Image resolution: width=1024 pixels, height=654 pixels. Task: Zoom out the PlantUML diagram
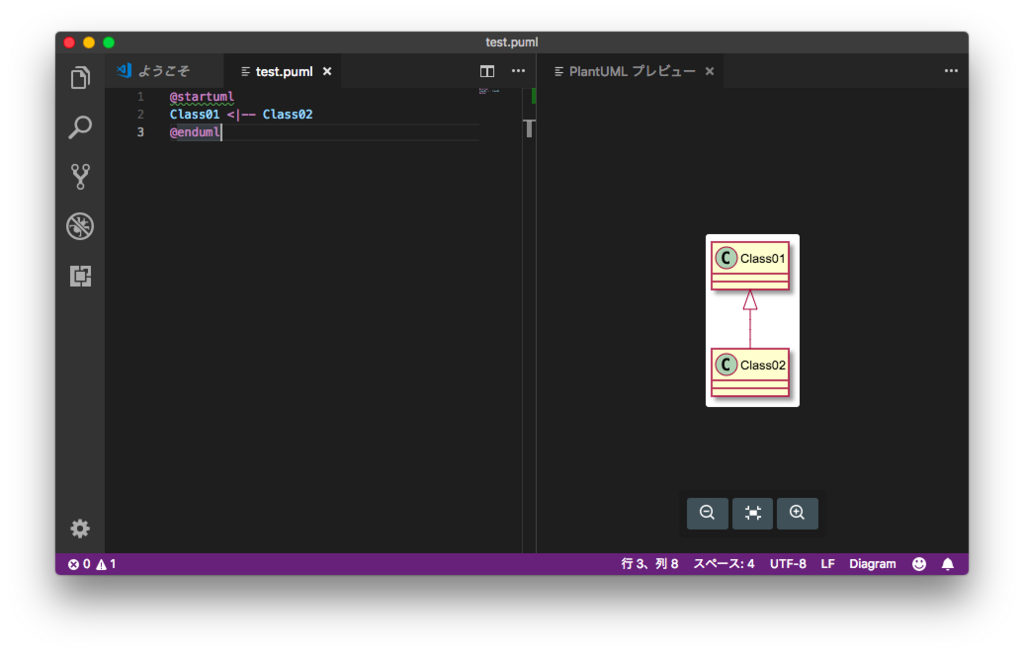coord(707,513)
